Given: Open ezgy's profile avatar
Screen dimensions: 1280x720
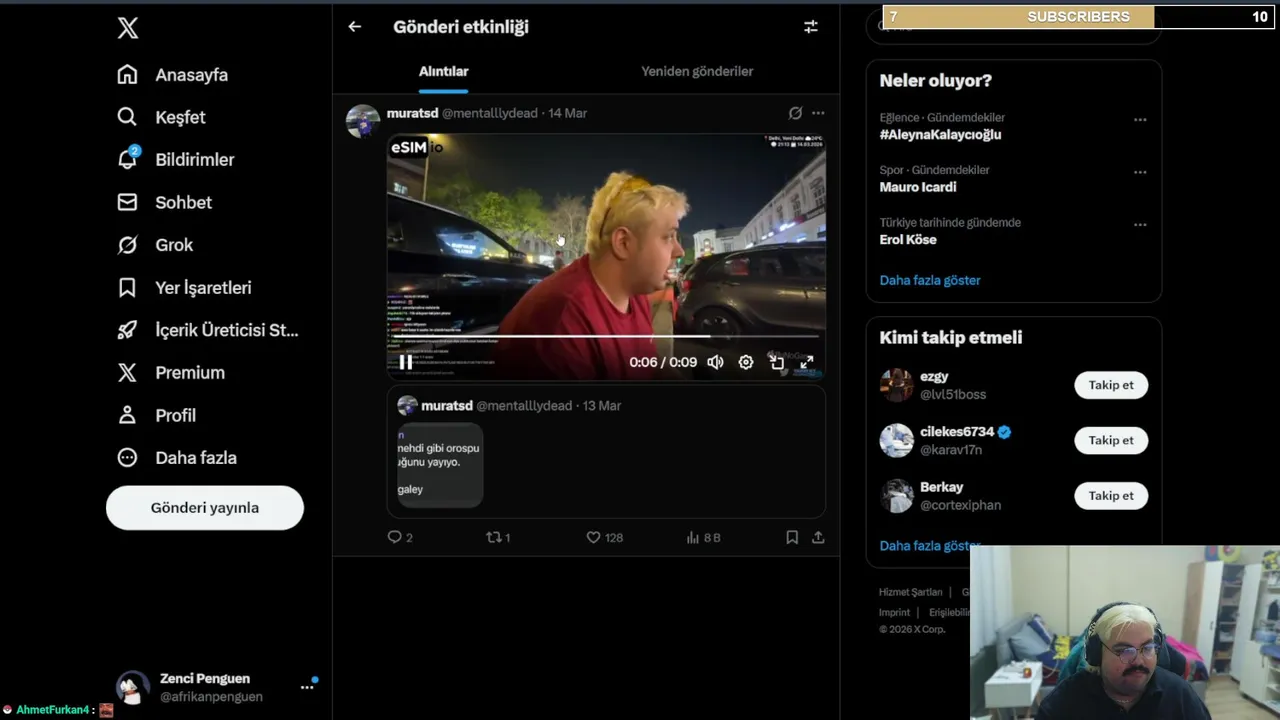Looking at the screenshot, I should coord(896,385).
